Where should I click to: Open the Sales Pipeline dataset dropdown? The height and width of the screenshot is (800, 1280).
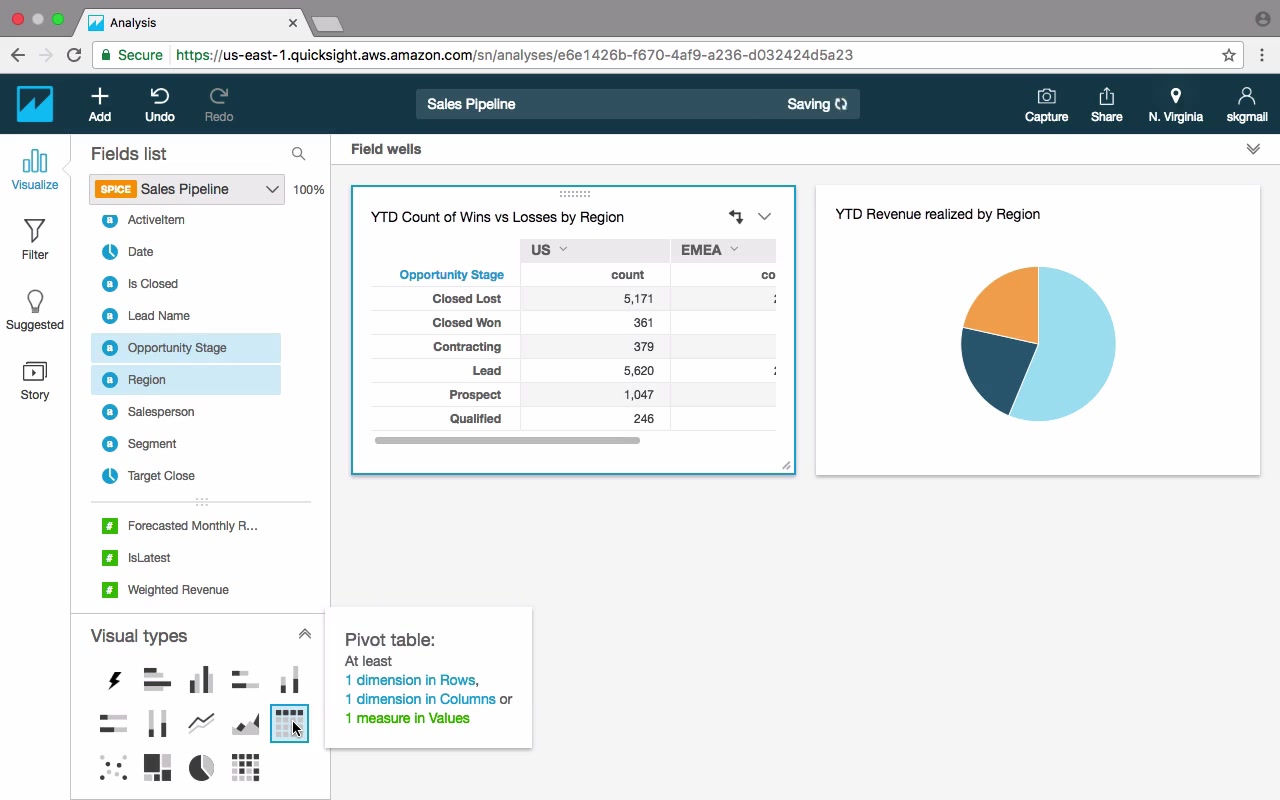(188, 189)
